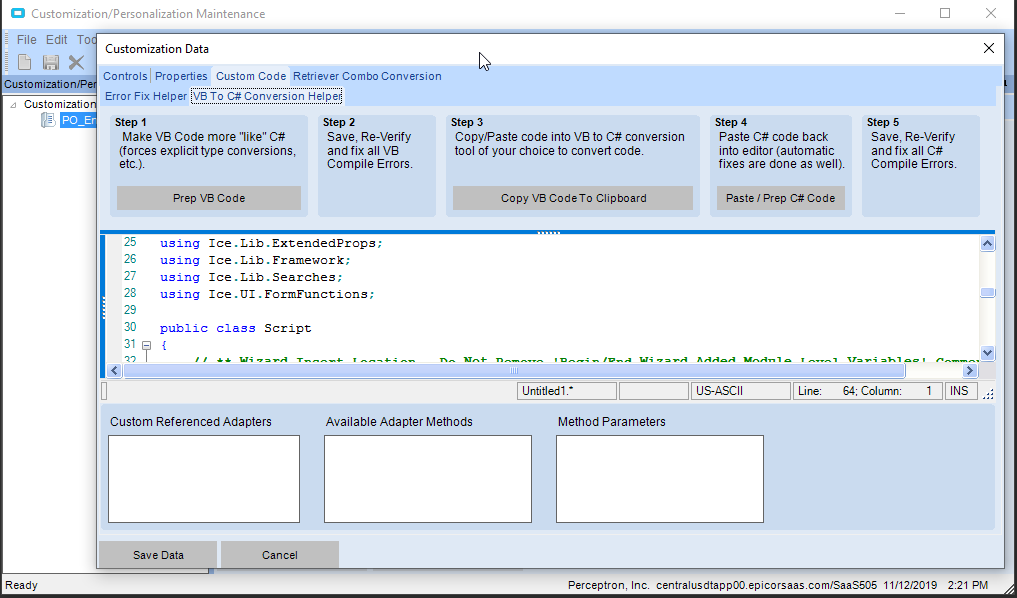The image size is (1017, 598).
Task: Click the 11/12/2019 date in status bar
Action: click(x=911, y=585)
